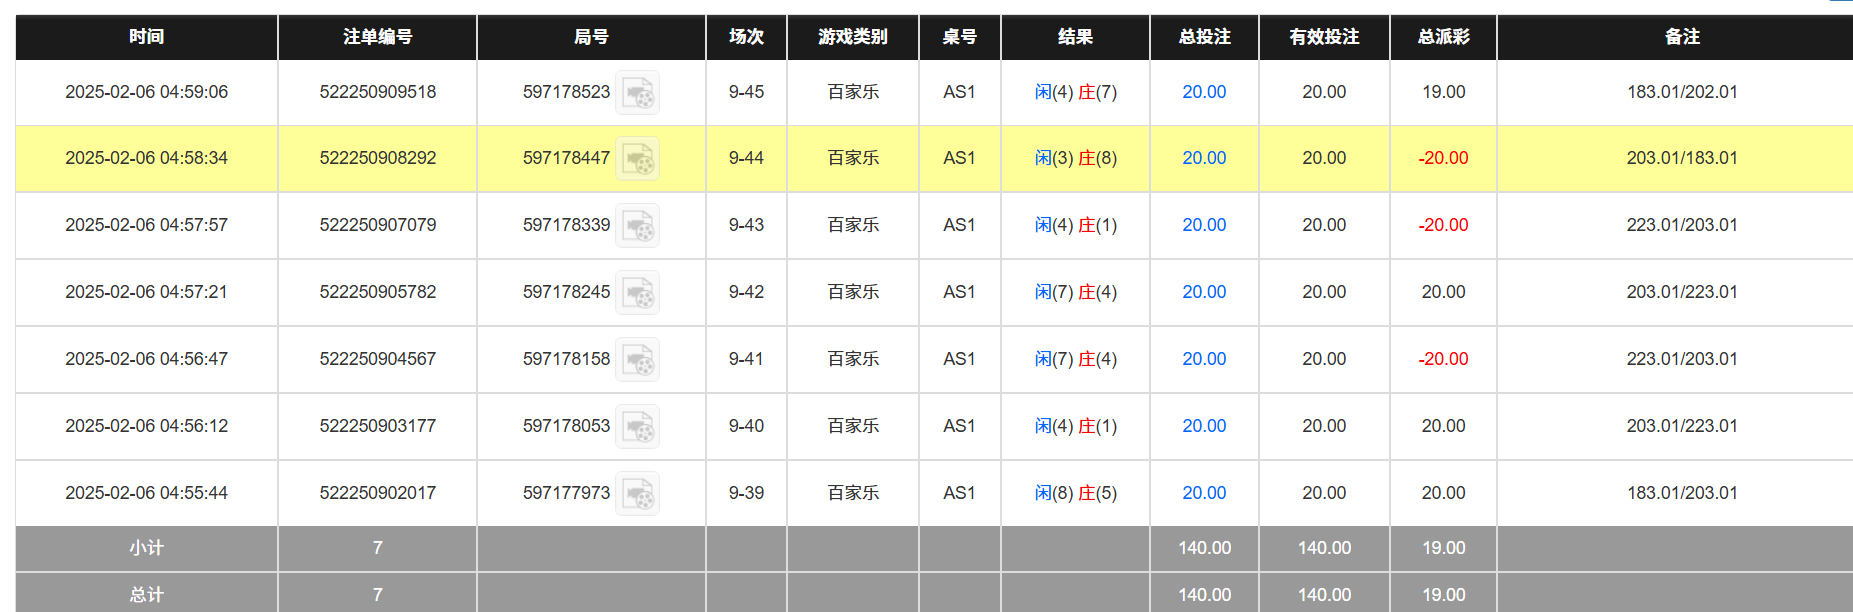
Task: Click the 注单编号 column header
Action: [x=377, y=37]
